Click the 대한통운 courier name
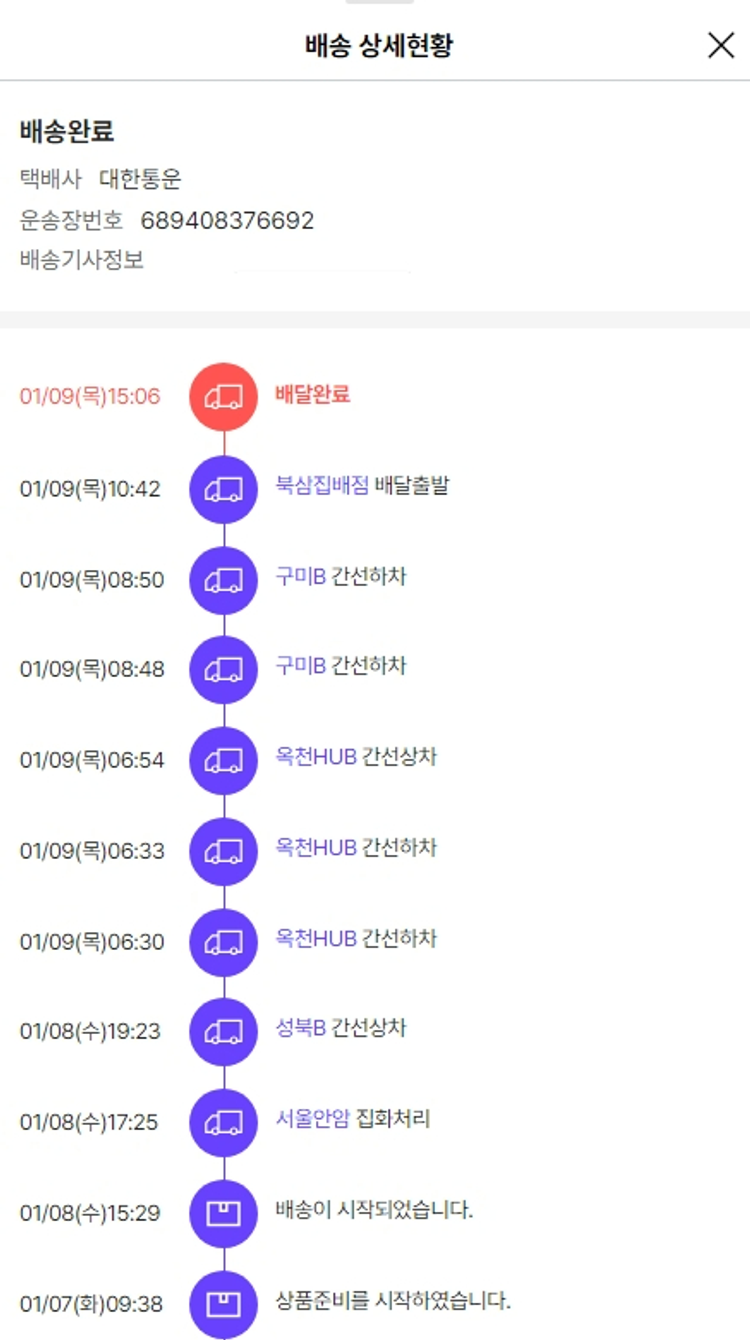The width and height of the screenshot is (750, 1340). point(140,180)
